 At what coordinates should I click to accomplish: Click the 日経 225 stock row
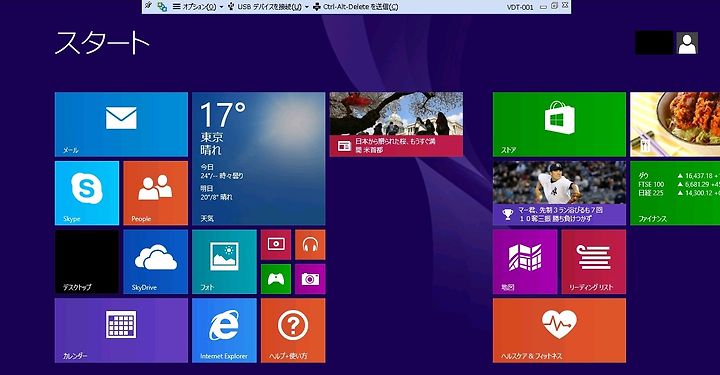[x=679, y=193]
